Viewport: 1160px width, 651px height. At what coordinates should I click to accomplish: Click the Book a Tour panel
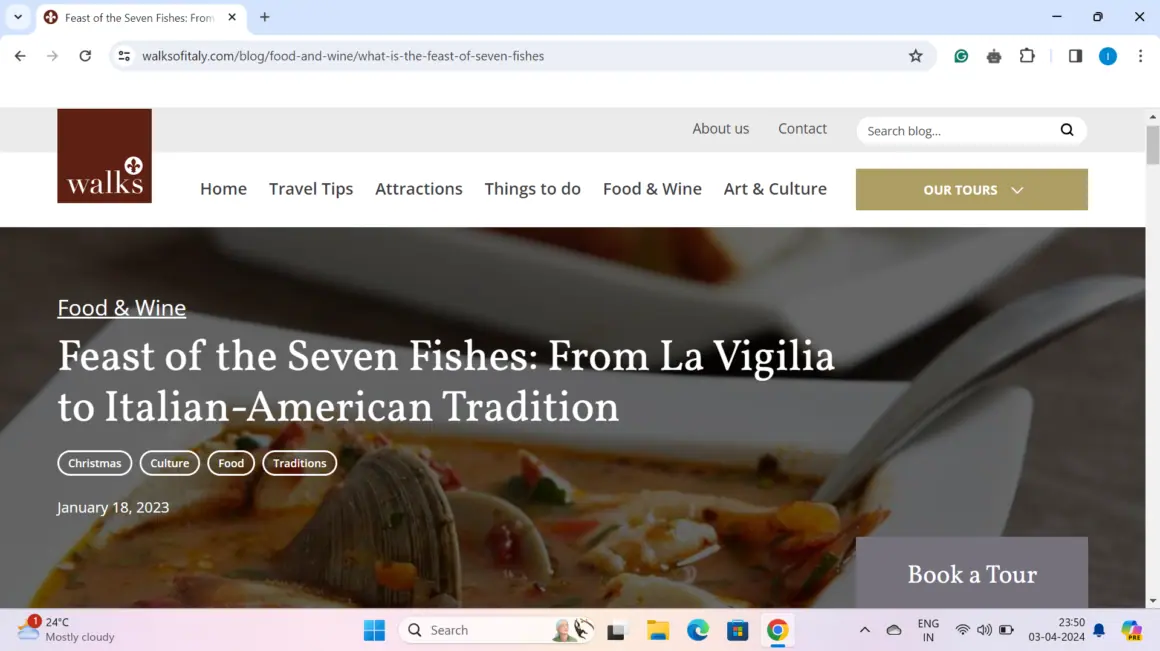tap(971, 573)
